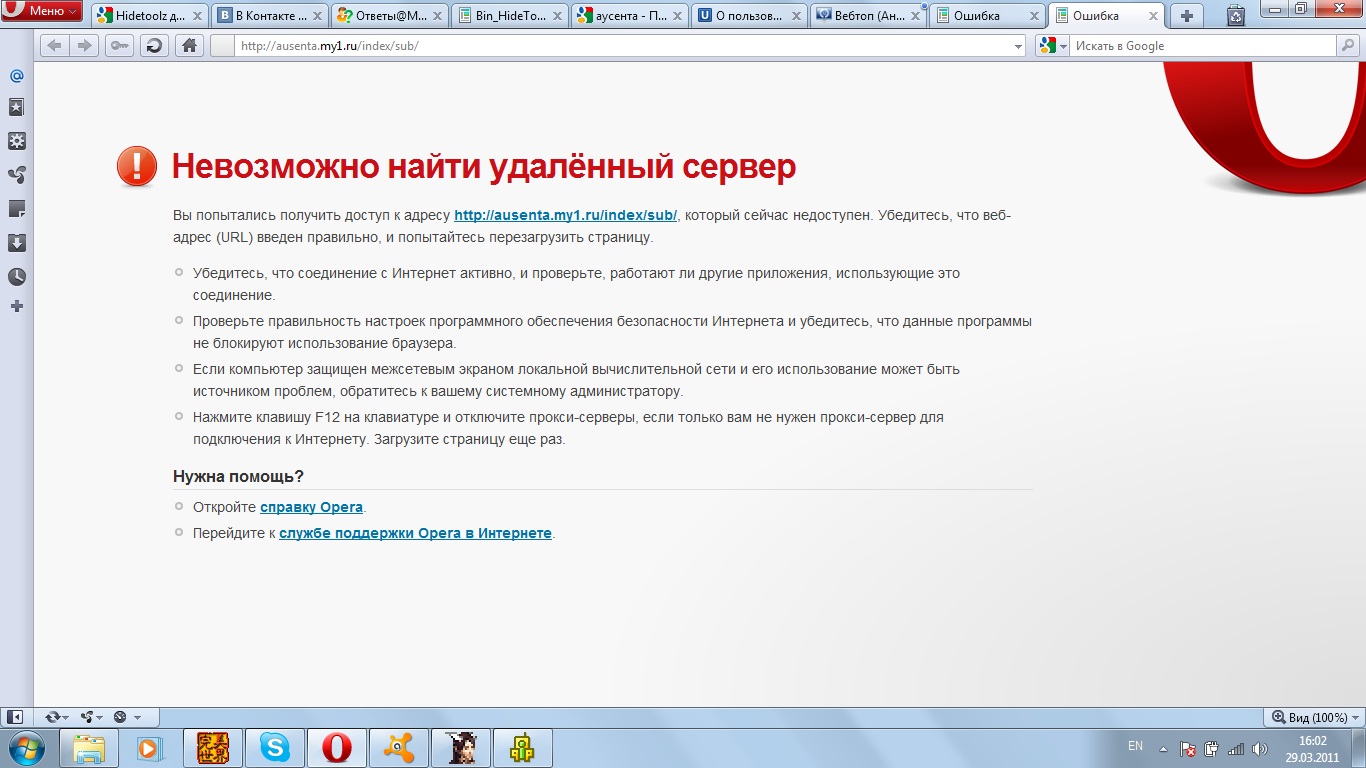Click the volume speaker tray icon
The height and width of the screenshot is (768, 1366).
(1259, 748)
